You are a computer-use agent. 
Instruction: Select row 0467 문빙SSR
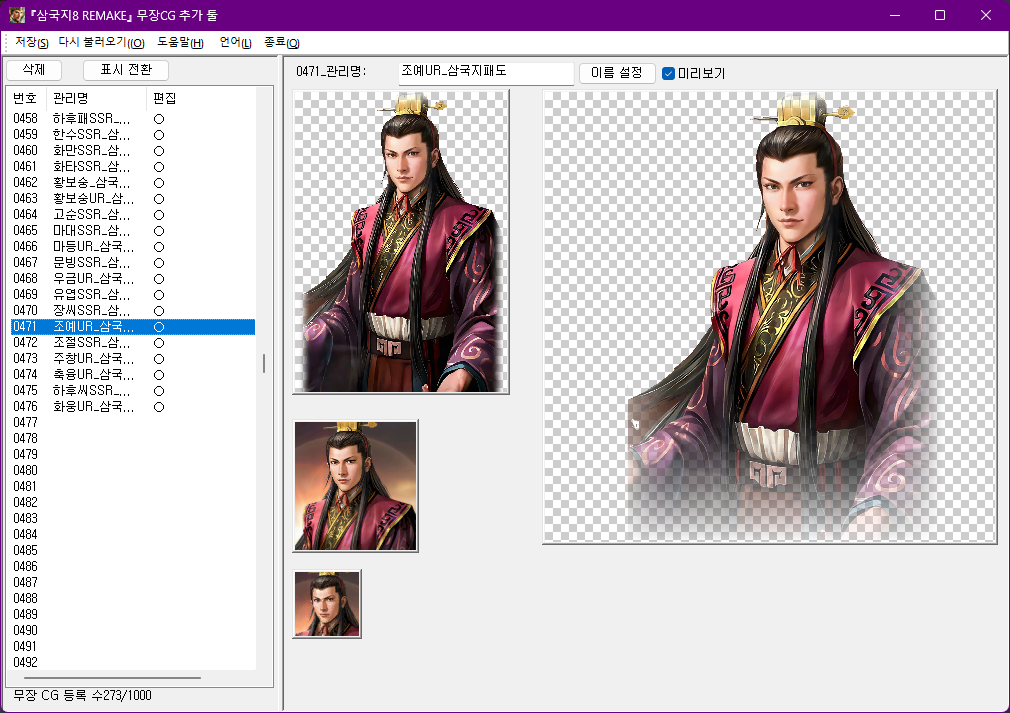click(x=133, y=262)
